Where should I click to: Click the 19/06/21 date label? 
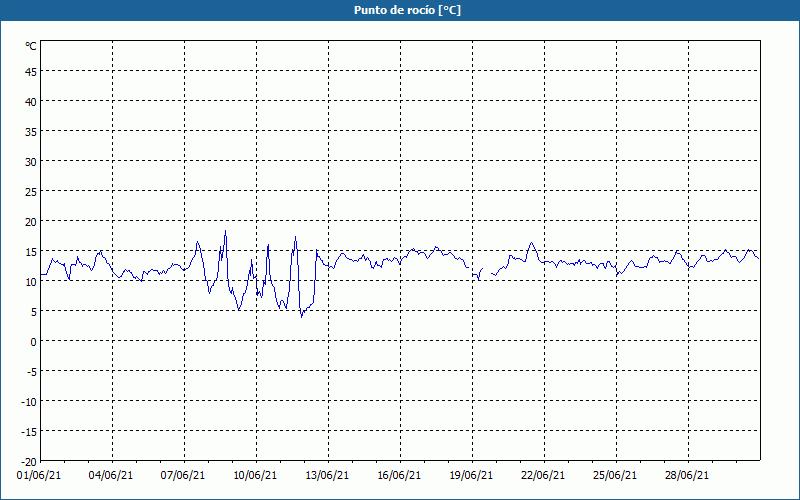[x=471, y=475]
